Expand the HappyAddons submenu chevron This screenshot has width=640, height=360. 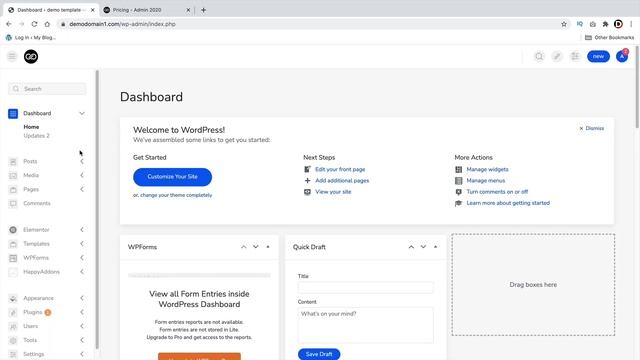coord(82,272)
